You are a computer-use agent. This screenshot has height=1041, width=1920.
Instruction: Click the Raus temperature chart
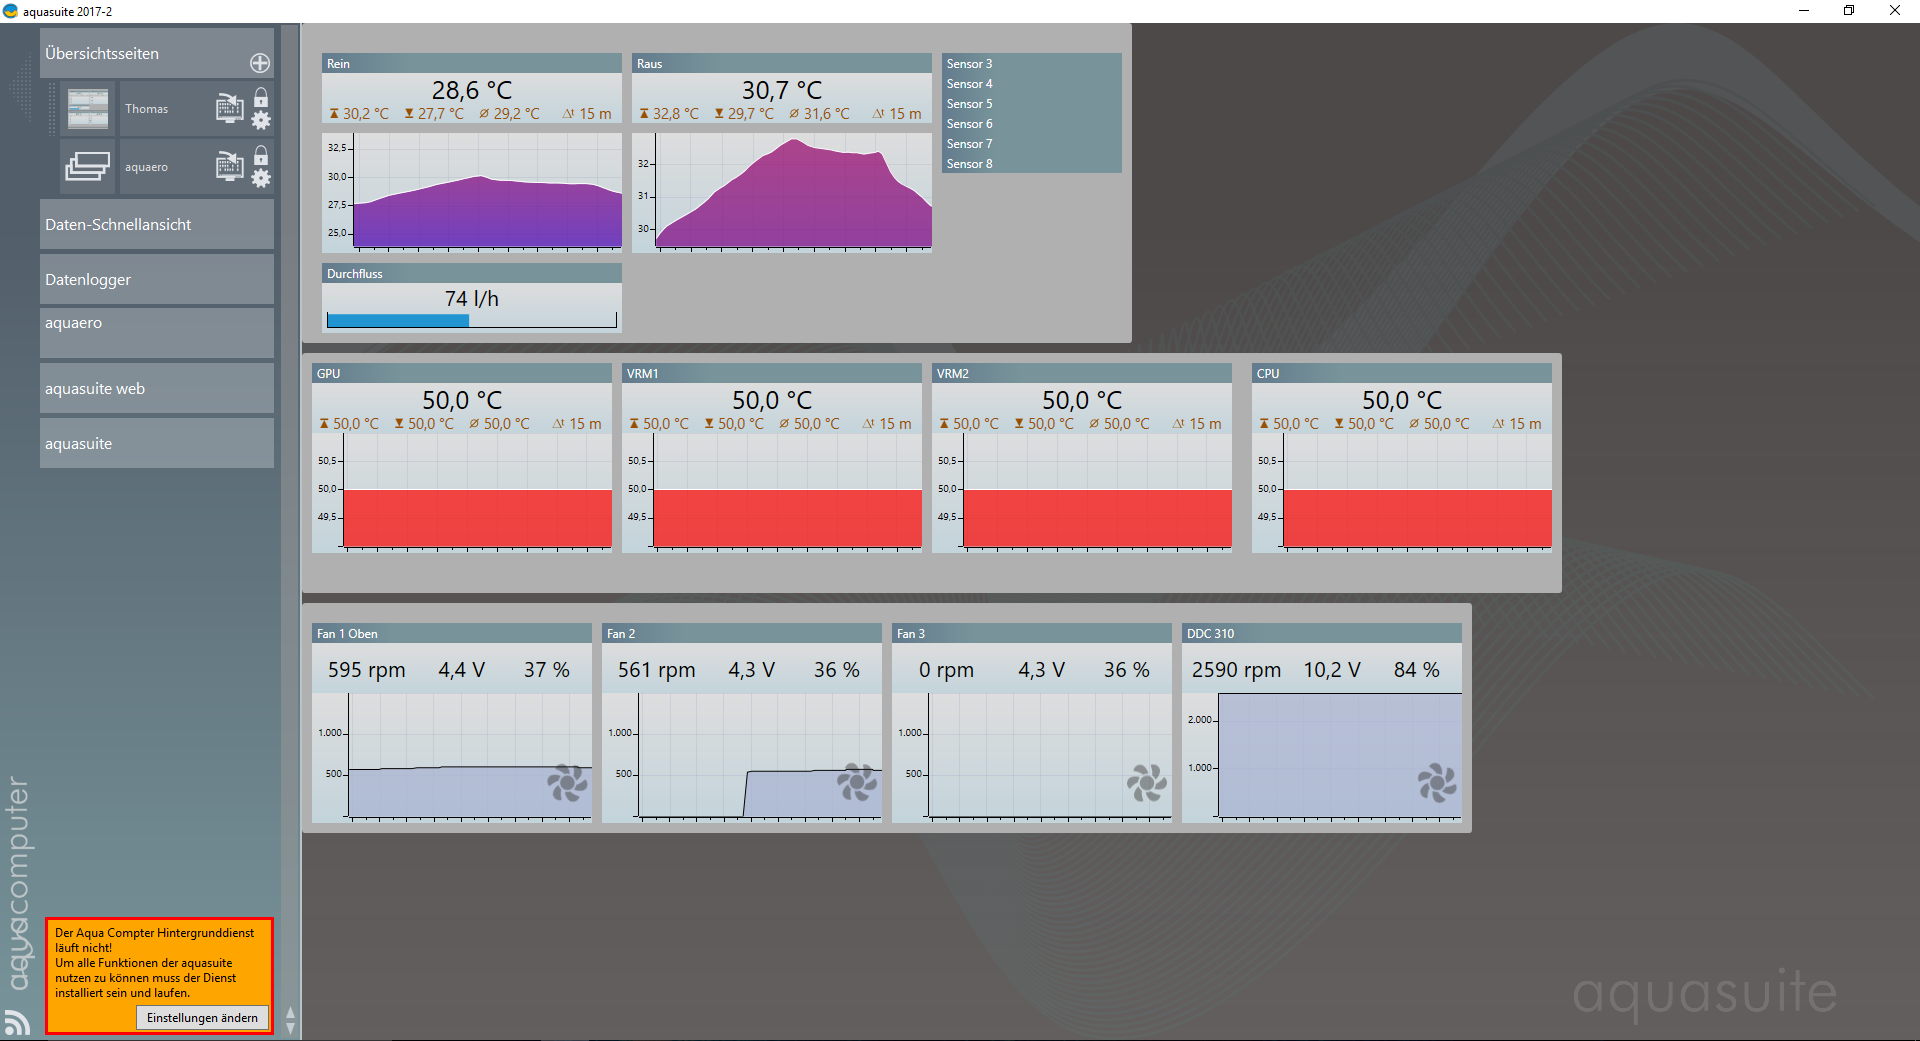coord(782,192)
